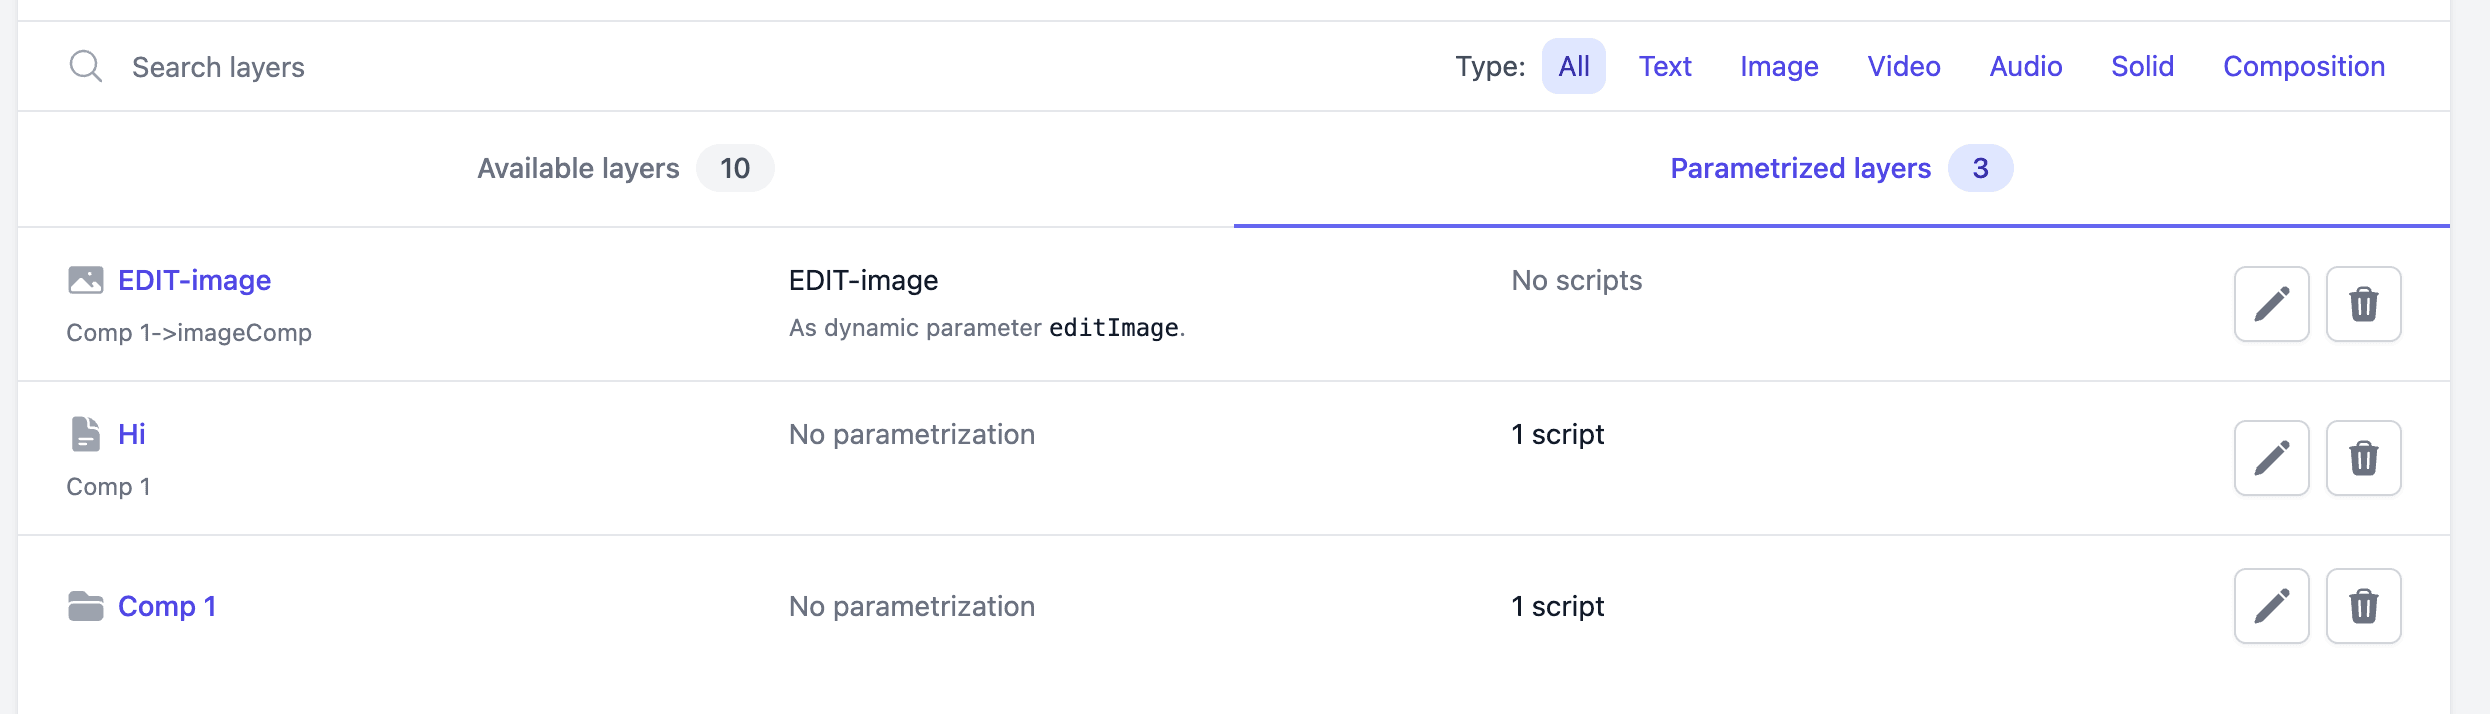The image size is (2490, 714).
Task: Filter layers by Composition type
Action: tap(2304, 66)
